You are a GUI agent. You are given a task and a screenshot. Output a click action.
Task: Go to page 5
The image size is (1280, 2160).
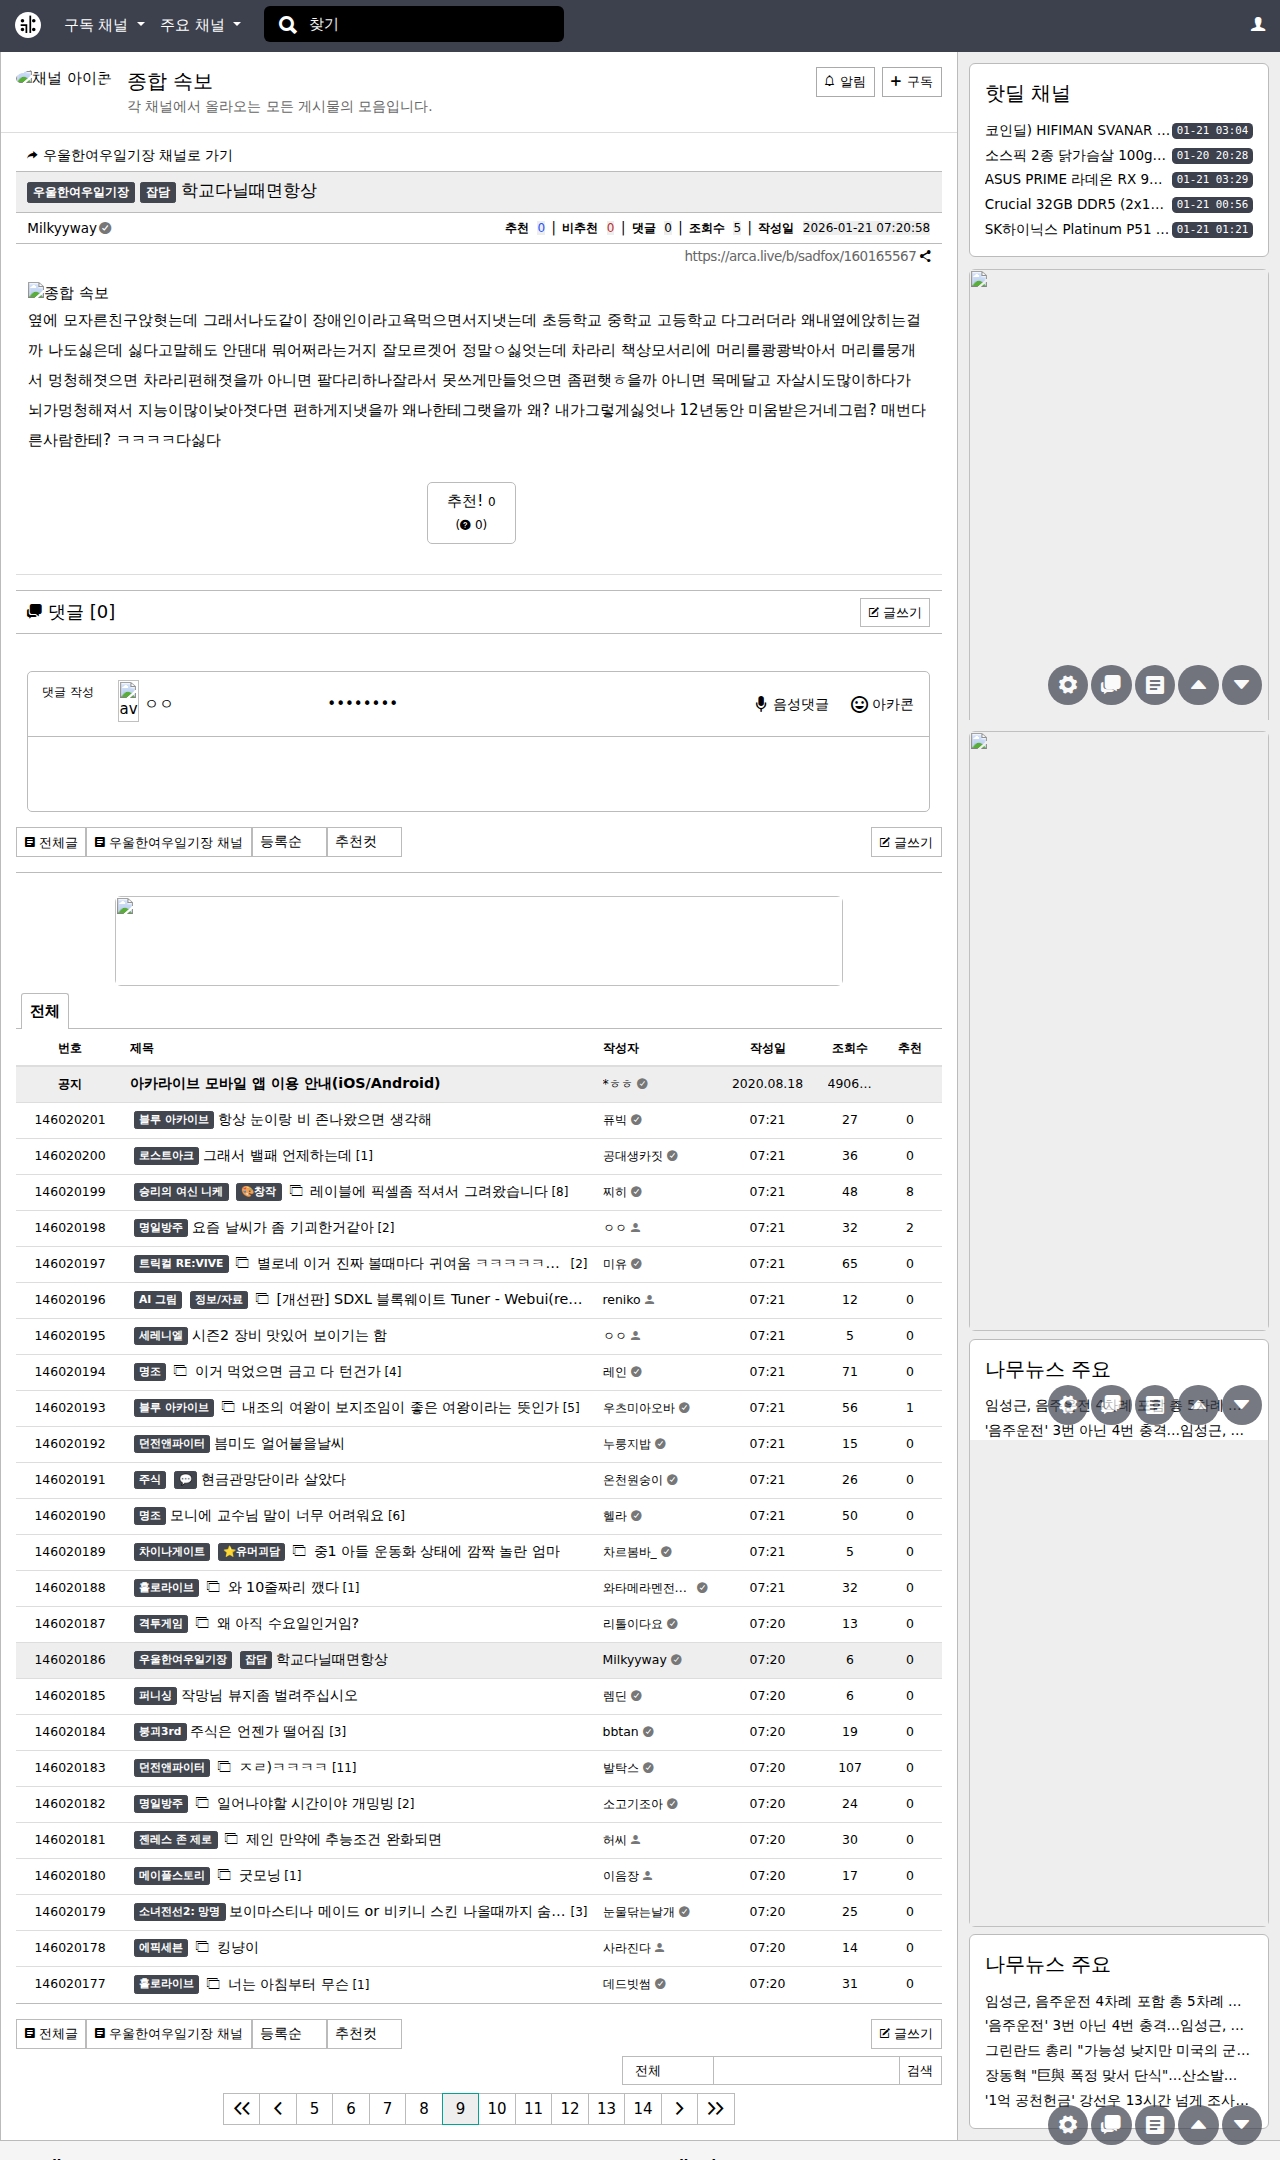point(314,2108)
